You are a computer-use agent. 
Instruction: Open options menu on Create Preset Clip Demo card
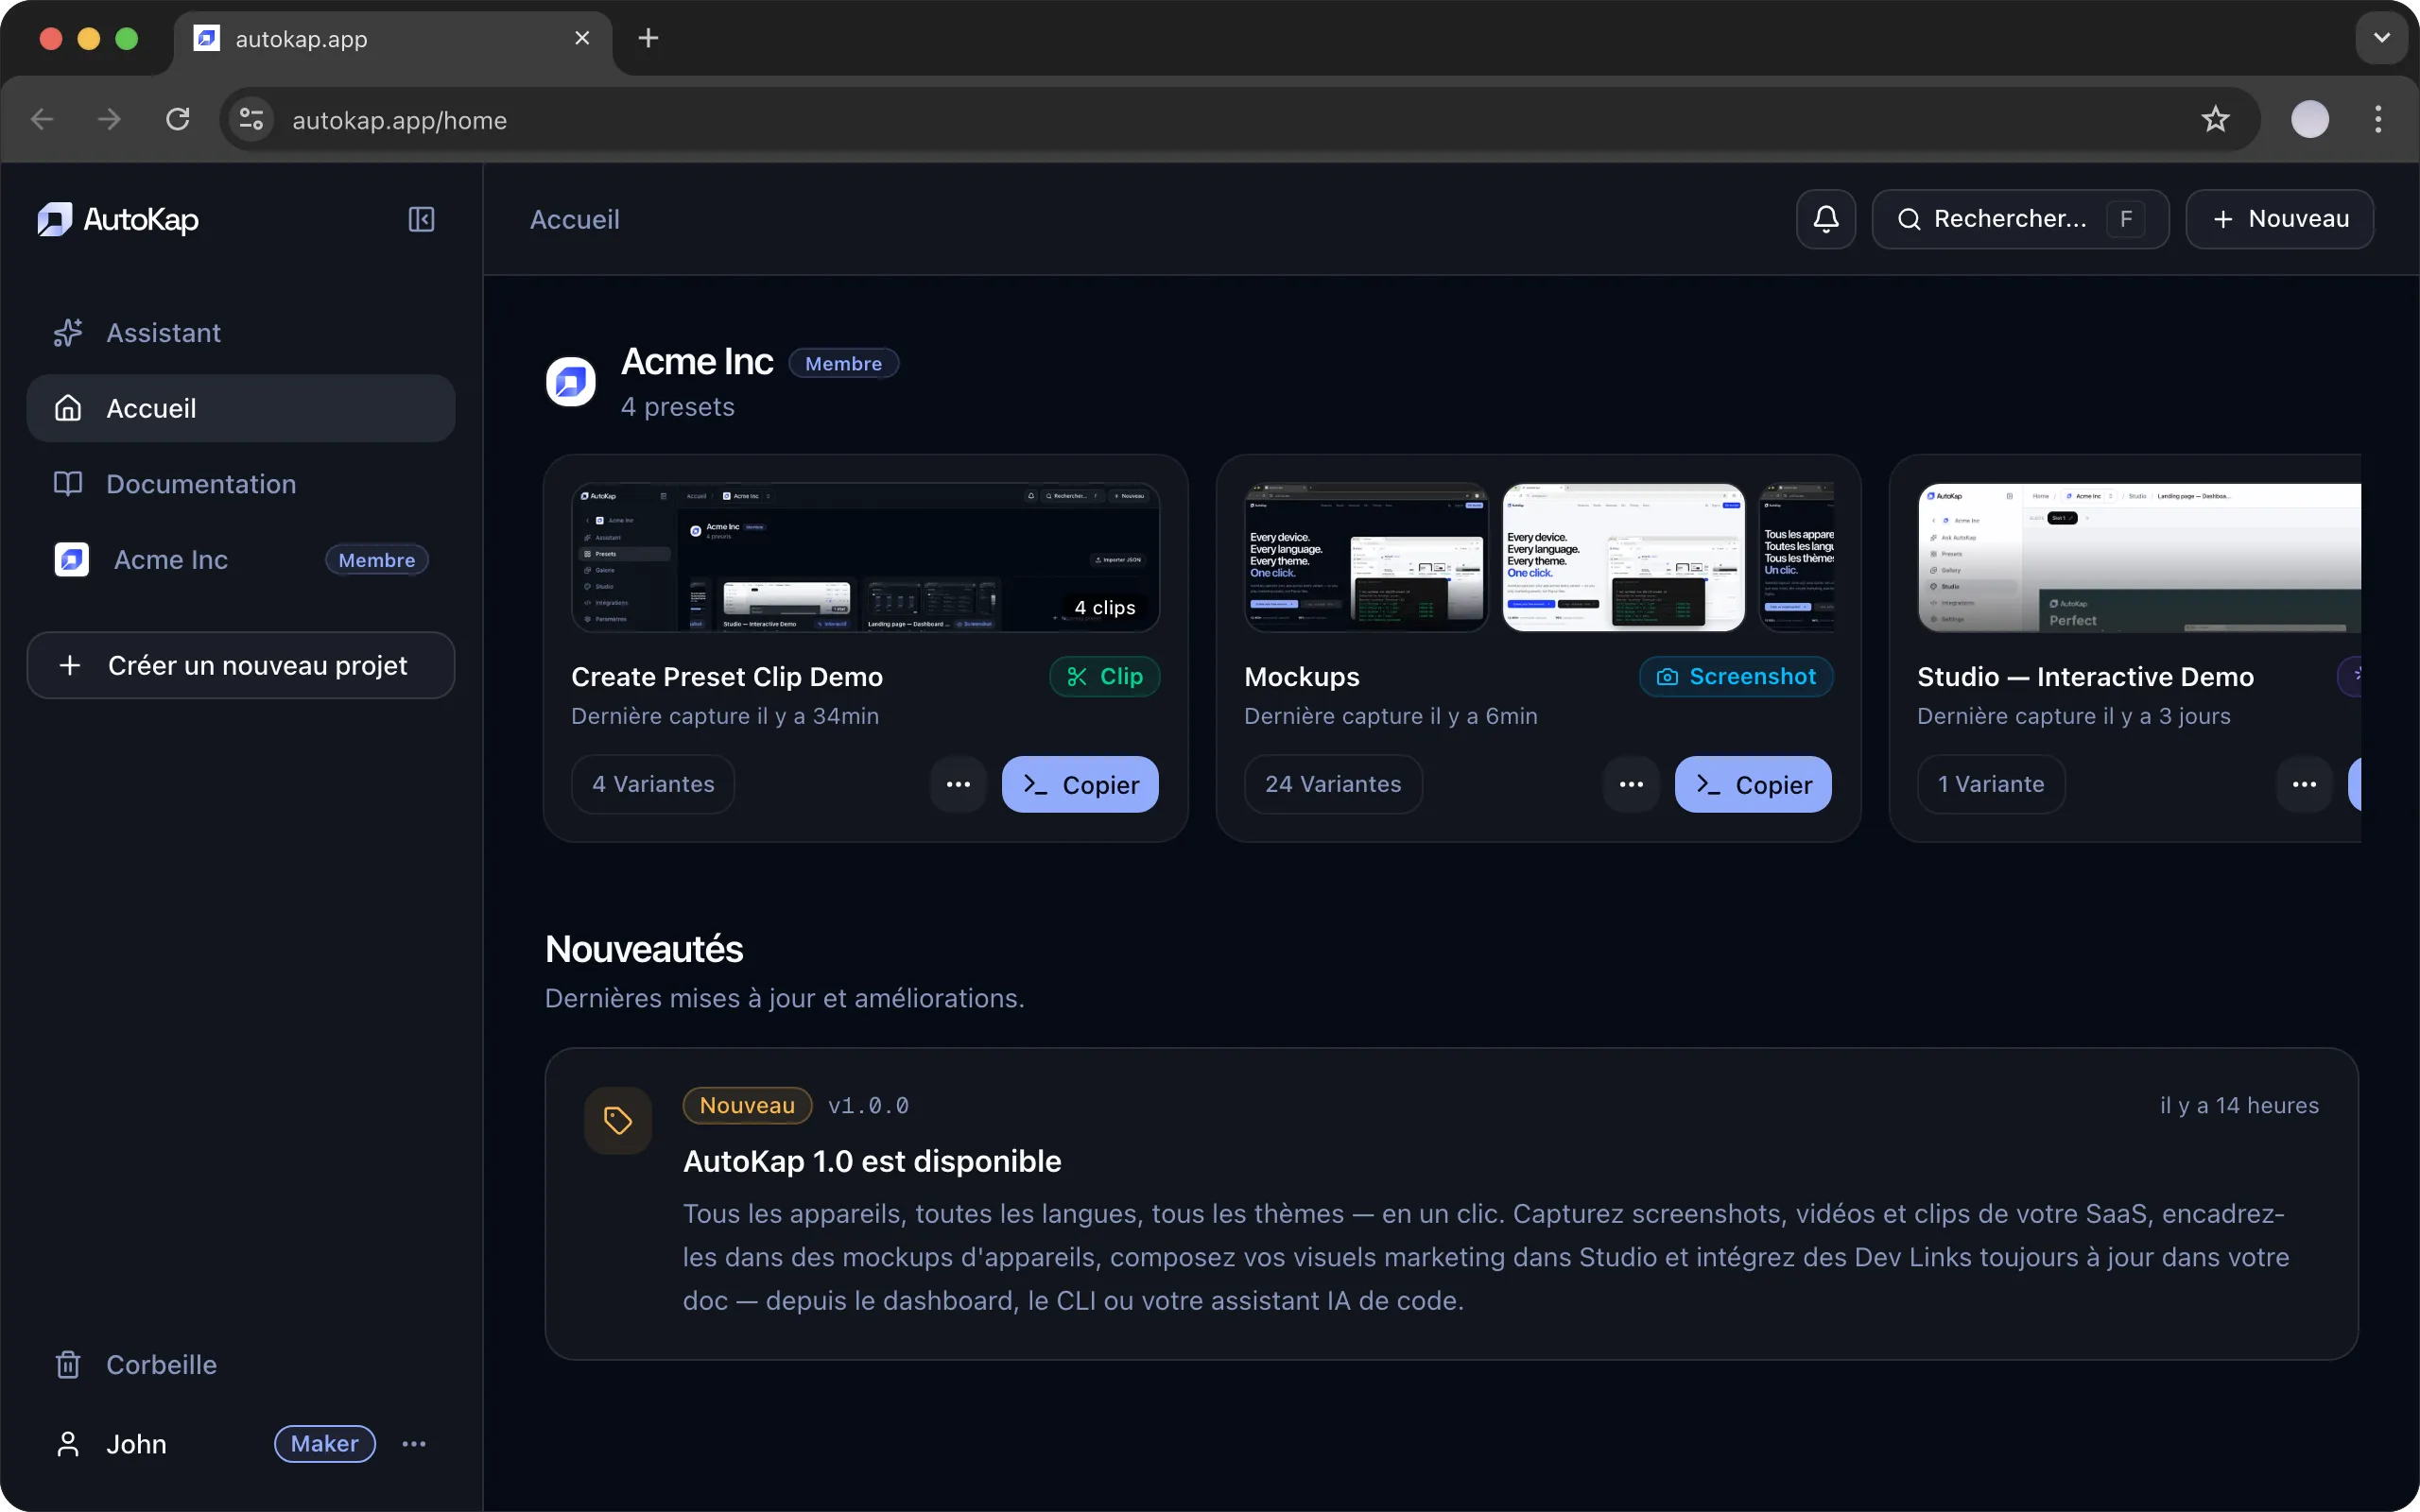coord(957,784)
